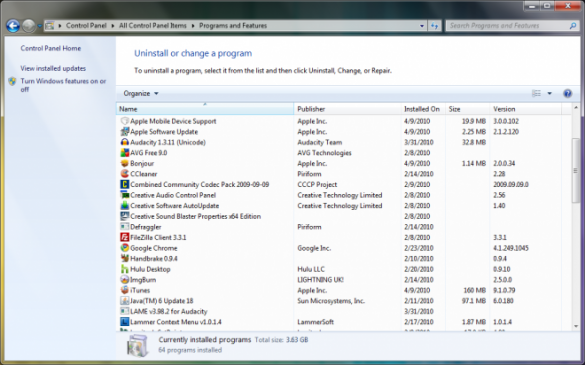Sort by the Version column header
585x365 pixels.
[x=525, y=109]
